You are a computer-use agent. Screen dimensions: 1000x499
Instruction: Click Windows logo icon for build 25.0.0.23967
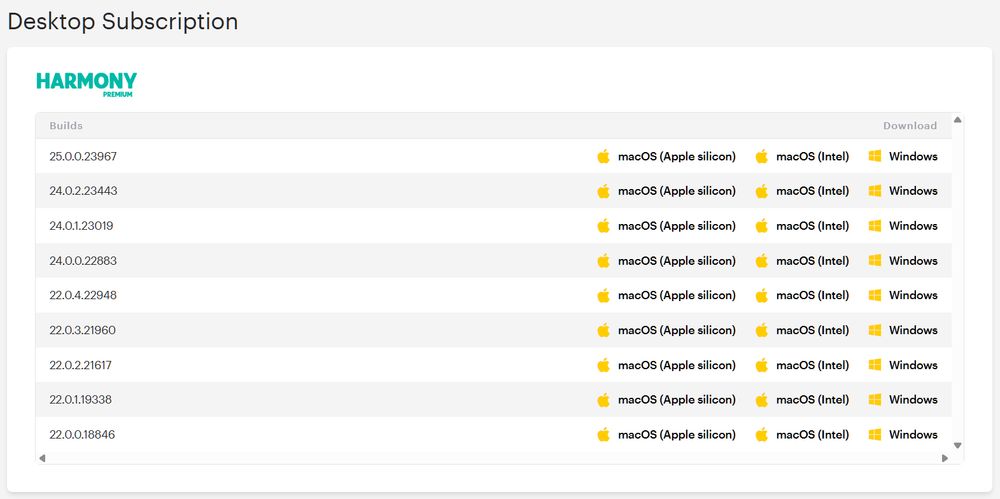pos(875,156)
